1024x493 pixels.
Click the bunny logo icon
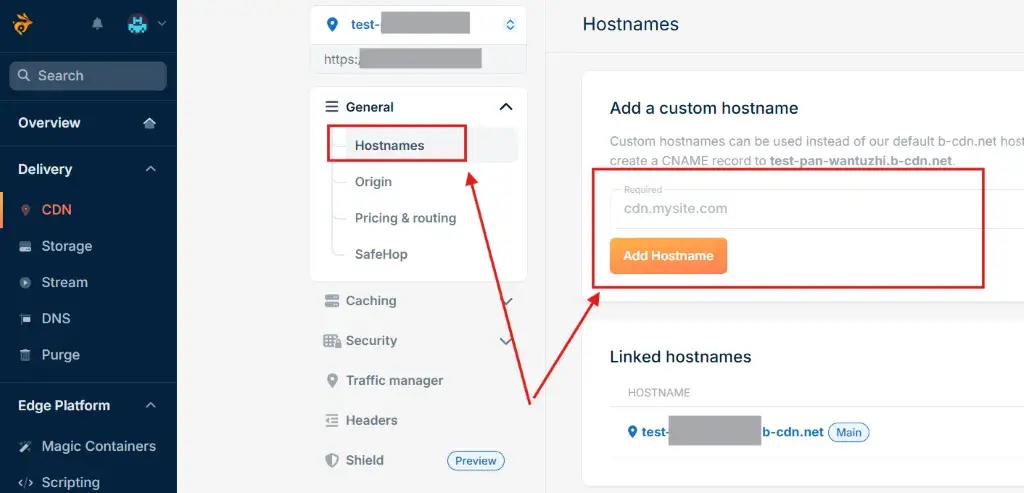[x=22, y=25]
